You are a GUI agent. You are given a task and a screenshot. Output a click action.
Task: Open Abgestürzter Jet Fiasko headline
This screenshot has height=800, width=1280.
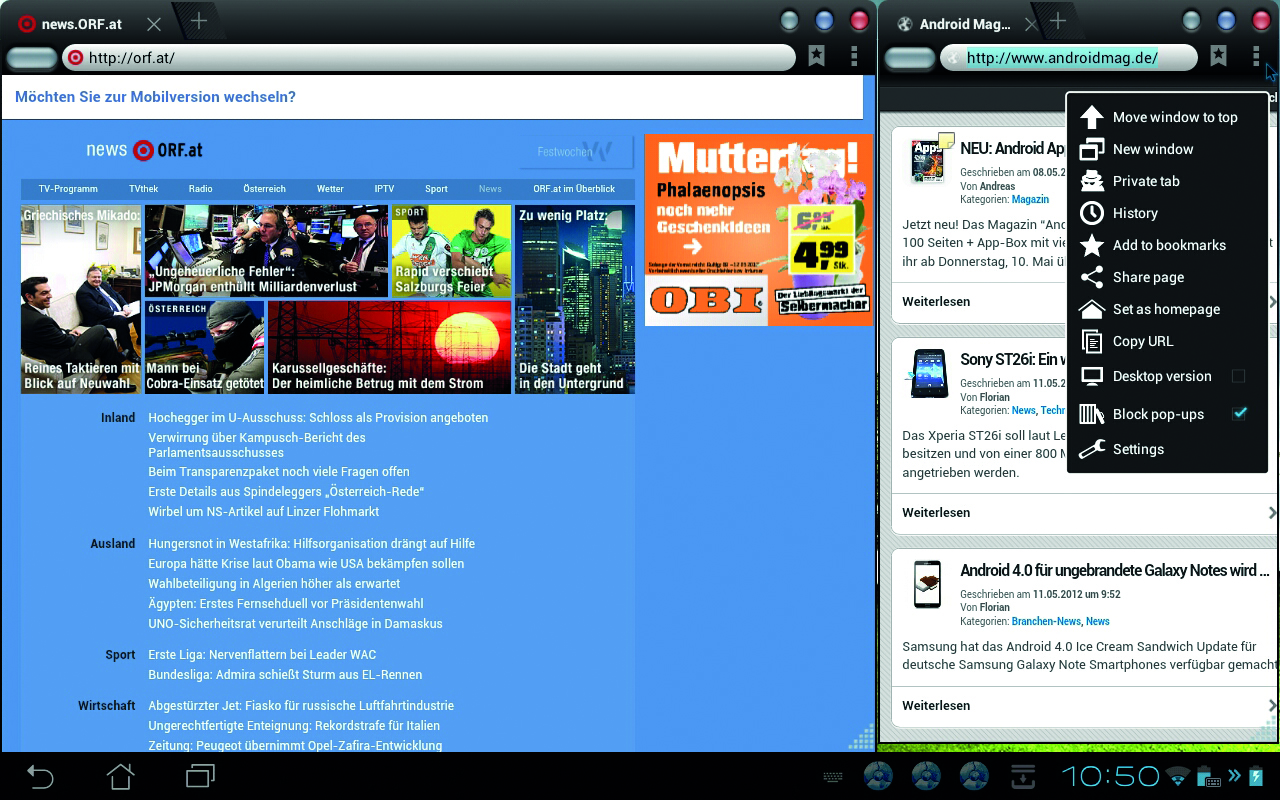[x=301, y=706]
